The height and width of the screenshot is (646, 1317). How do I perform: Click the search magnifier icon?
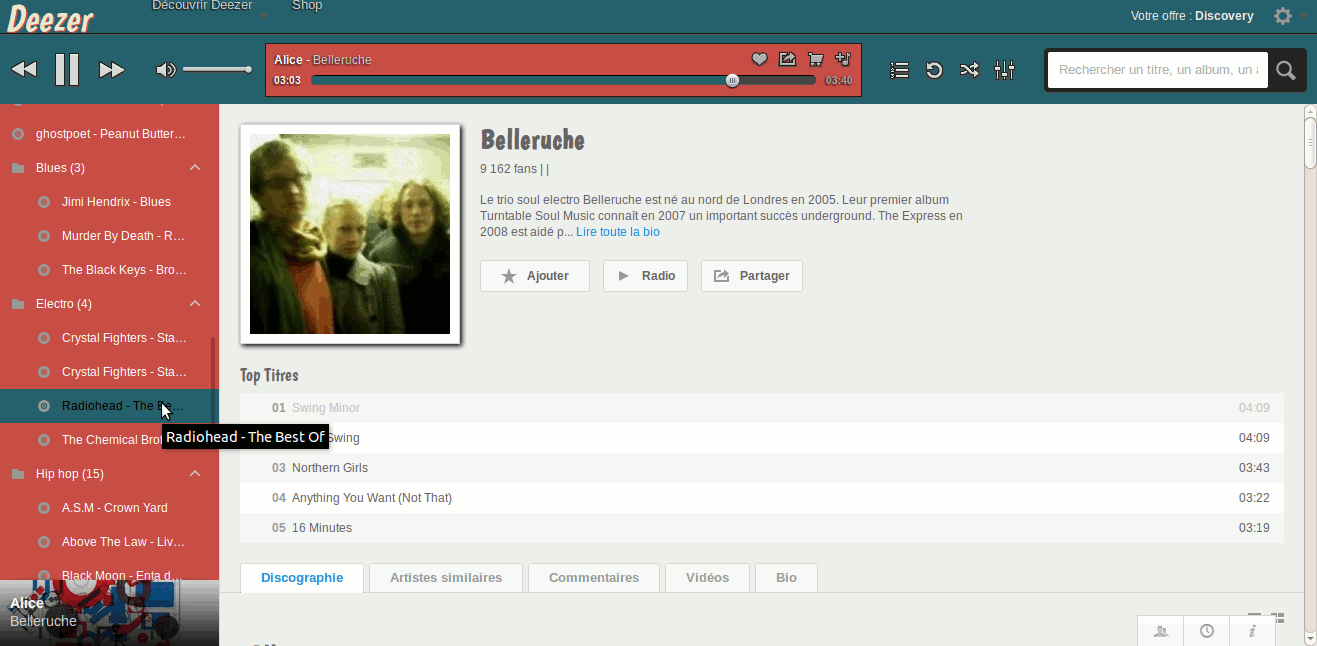click(x=1285, y=69)
